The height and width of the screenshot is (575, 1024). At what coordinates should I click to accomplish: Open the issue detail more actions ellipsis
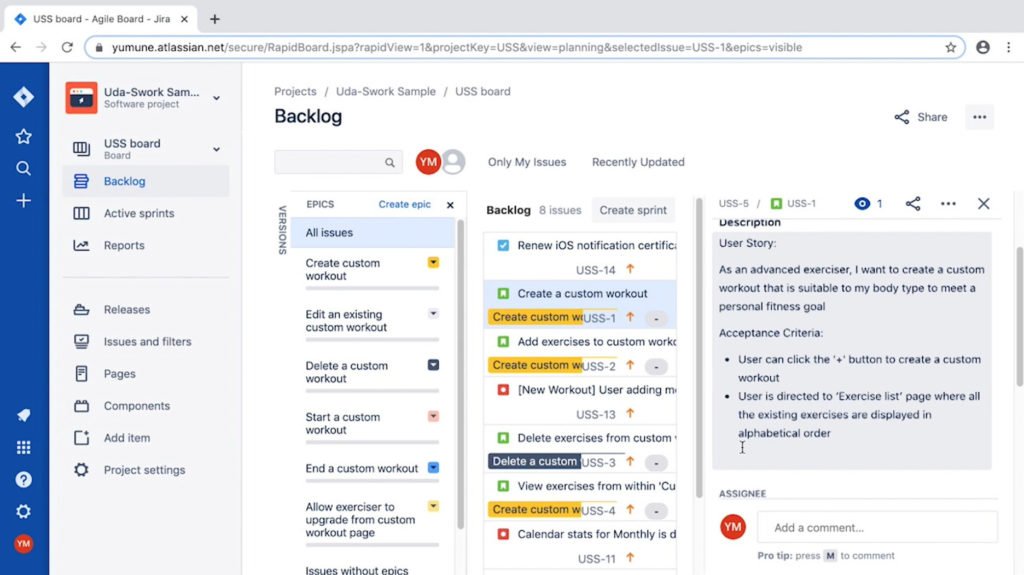[948, 204]
